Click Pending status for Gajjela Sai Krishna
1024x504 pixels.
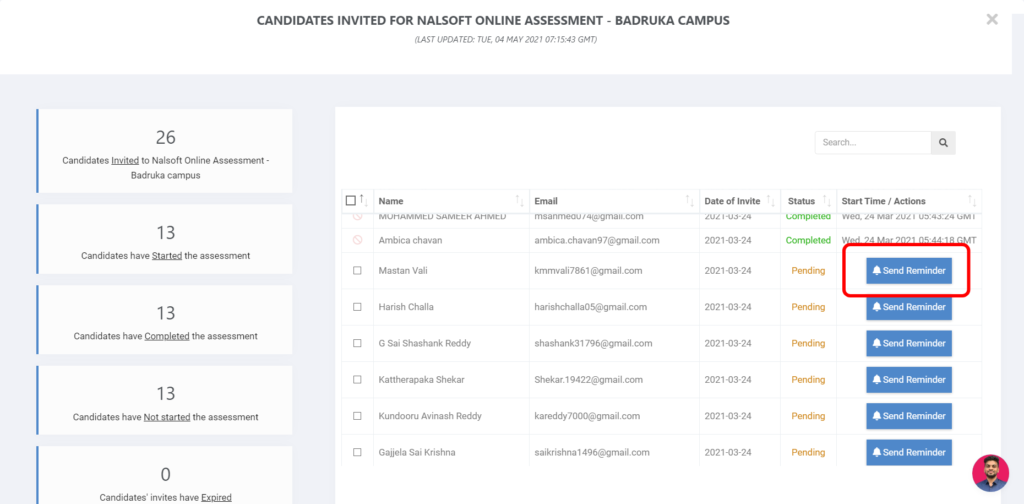pos(808,452)
